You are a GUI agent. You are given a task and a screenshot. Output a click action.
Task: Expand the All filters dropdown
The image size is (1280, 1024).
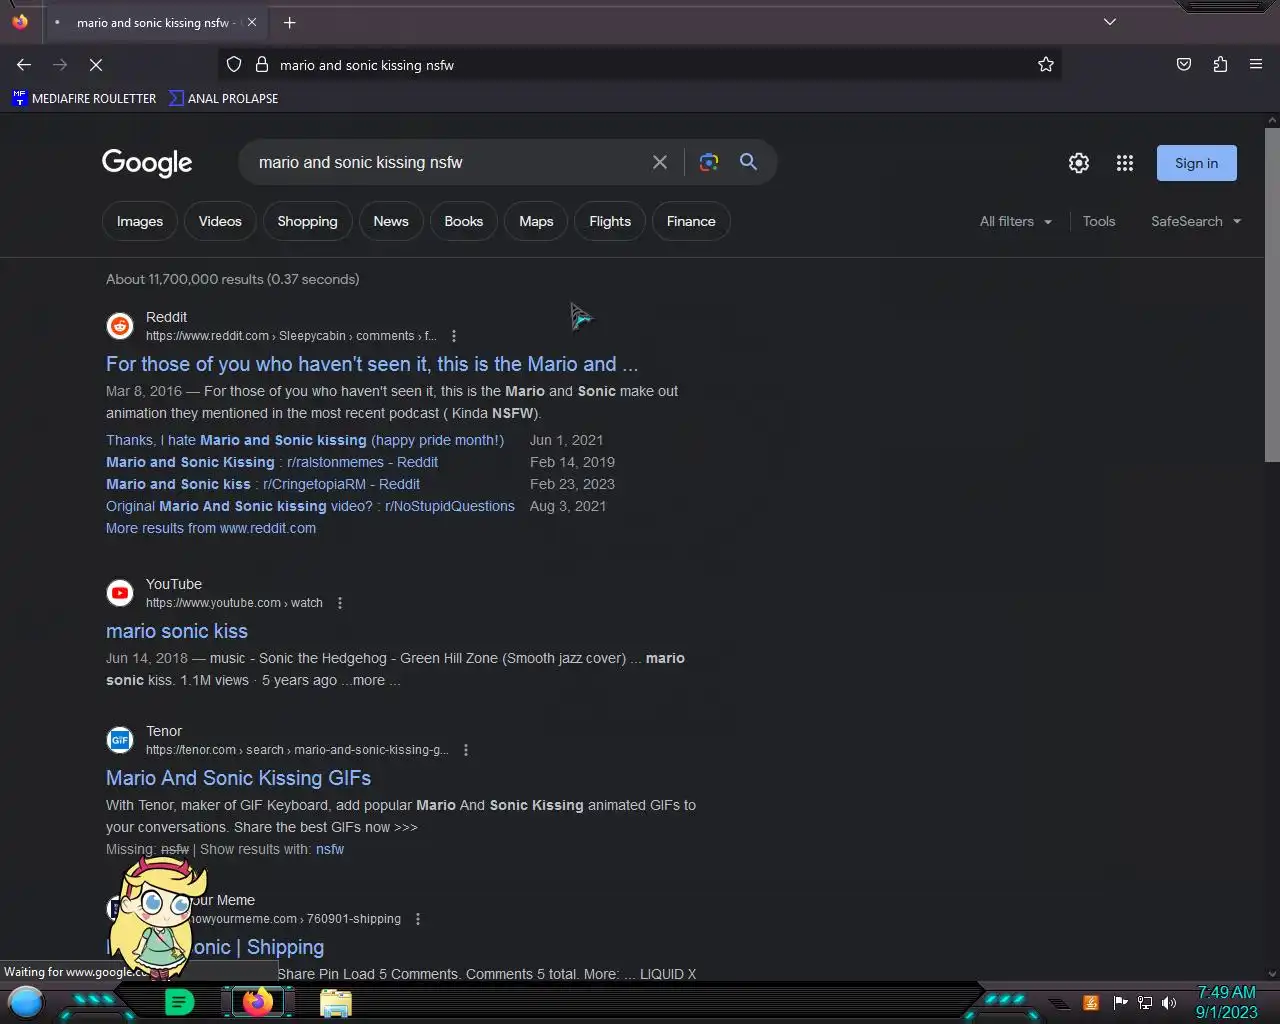(1016, 221)
